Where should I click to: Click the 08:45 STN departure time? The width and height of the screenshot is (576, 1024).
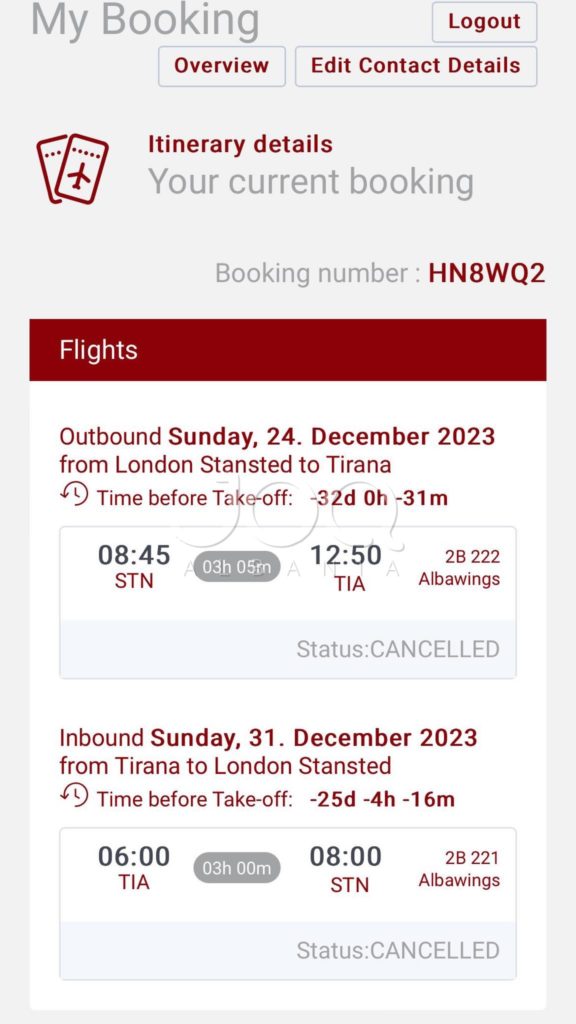coord(134,567)
